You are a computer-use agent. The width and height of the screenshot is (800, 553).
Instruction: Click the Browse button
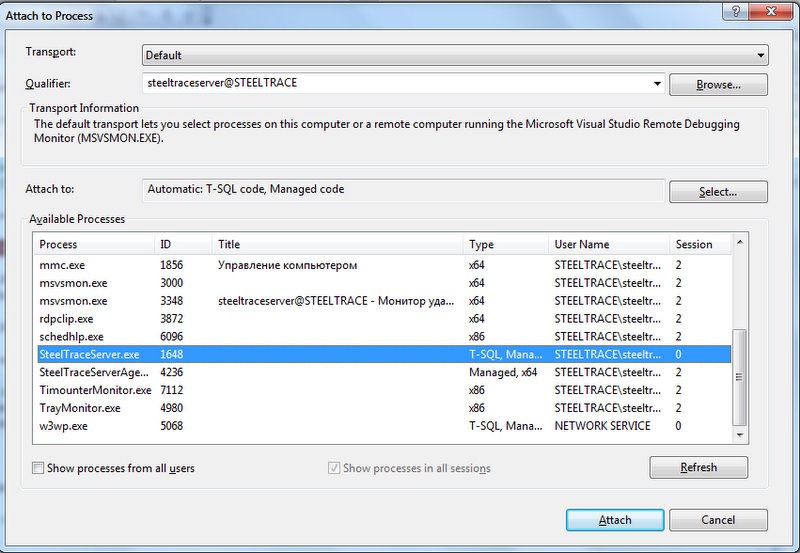(718, 85)
